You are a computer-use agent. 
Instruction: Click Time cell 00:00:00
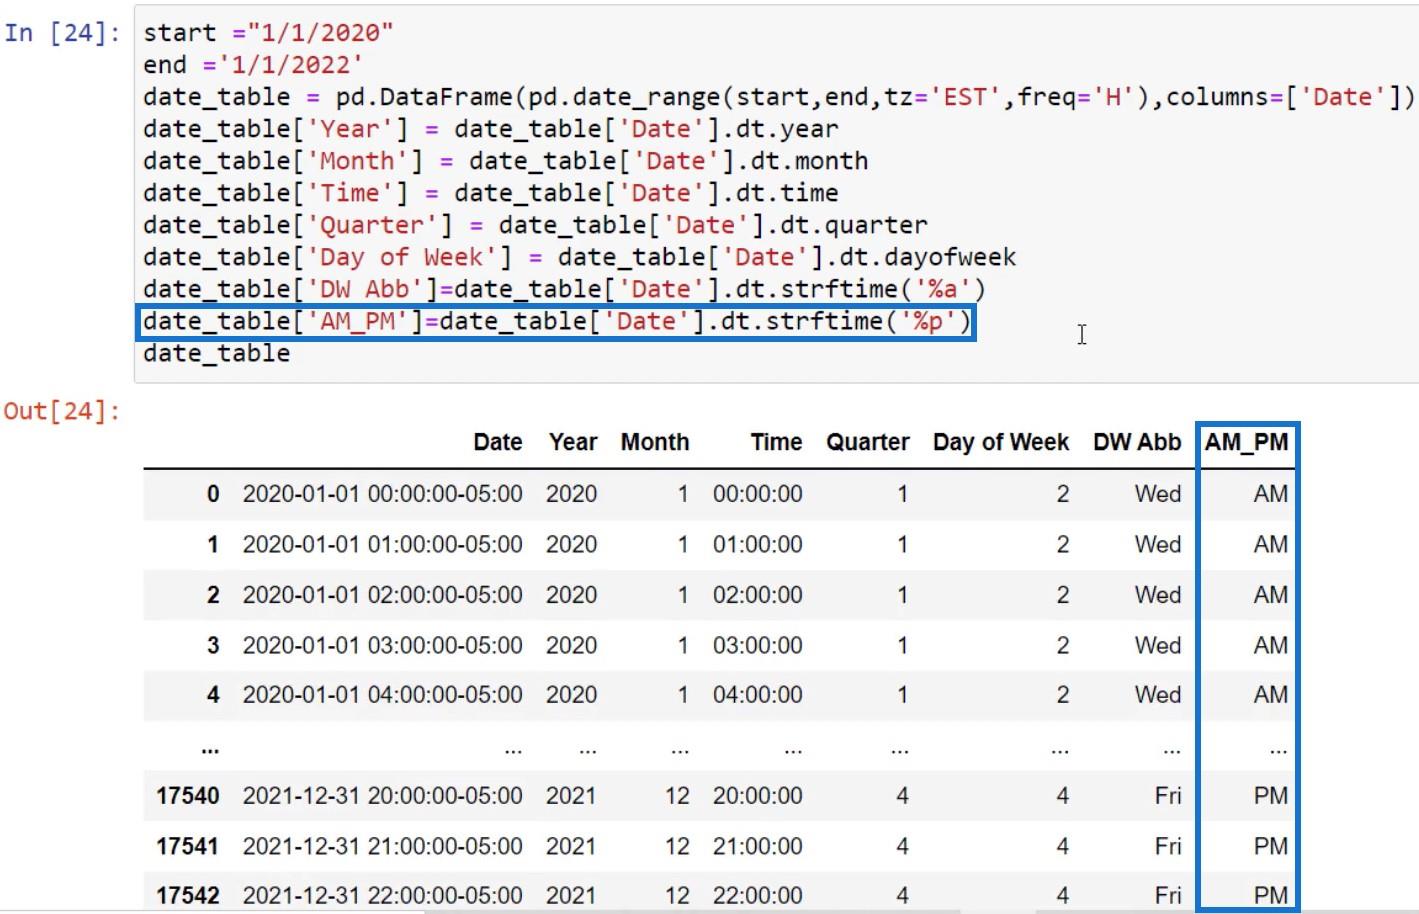coord(757,494)
